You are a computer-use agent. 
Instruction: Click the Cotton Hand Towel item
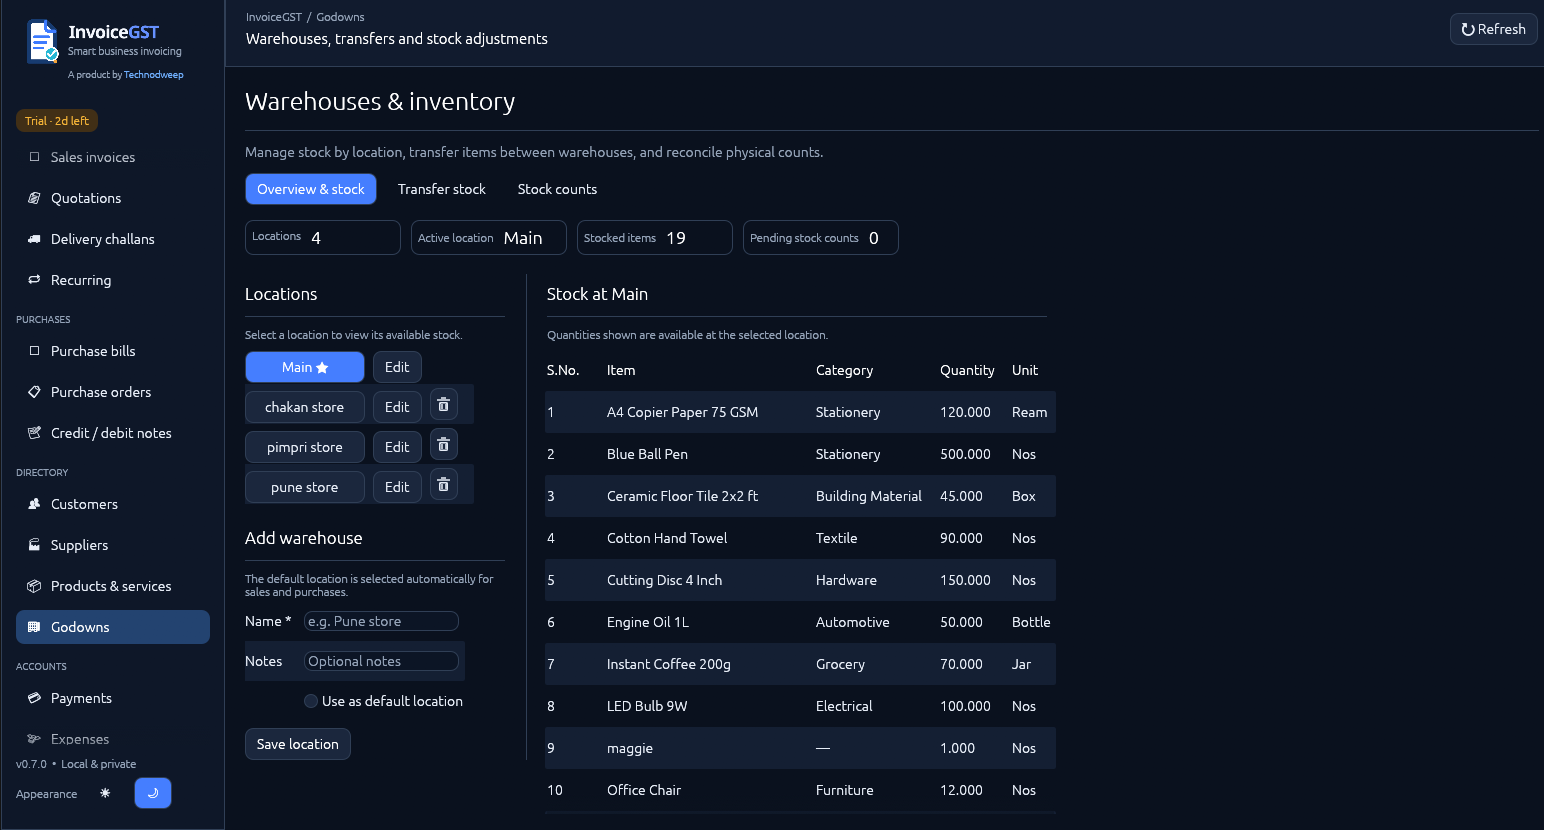point(667,538)
